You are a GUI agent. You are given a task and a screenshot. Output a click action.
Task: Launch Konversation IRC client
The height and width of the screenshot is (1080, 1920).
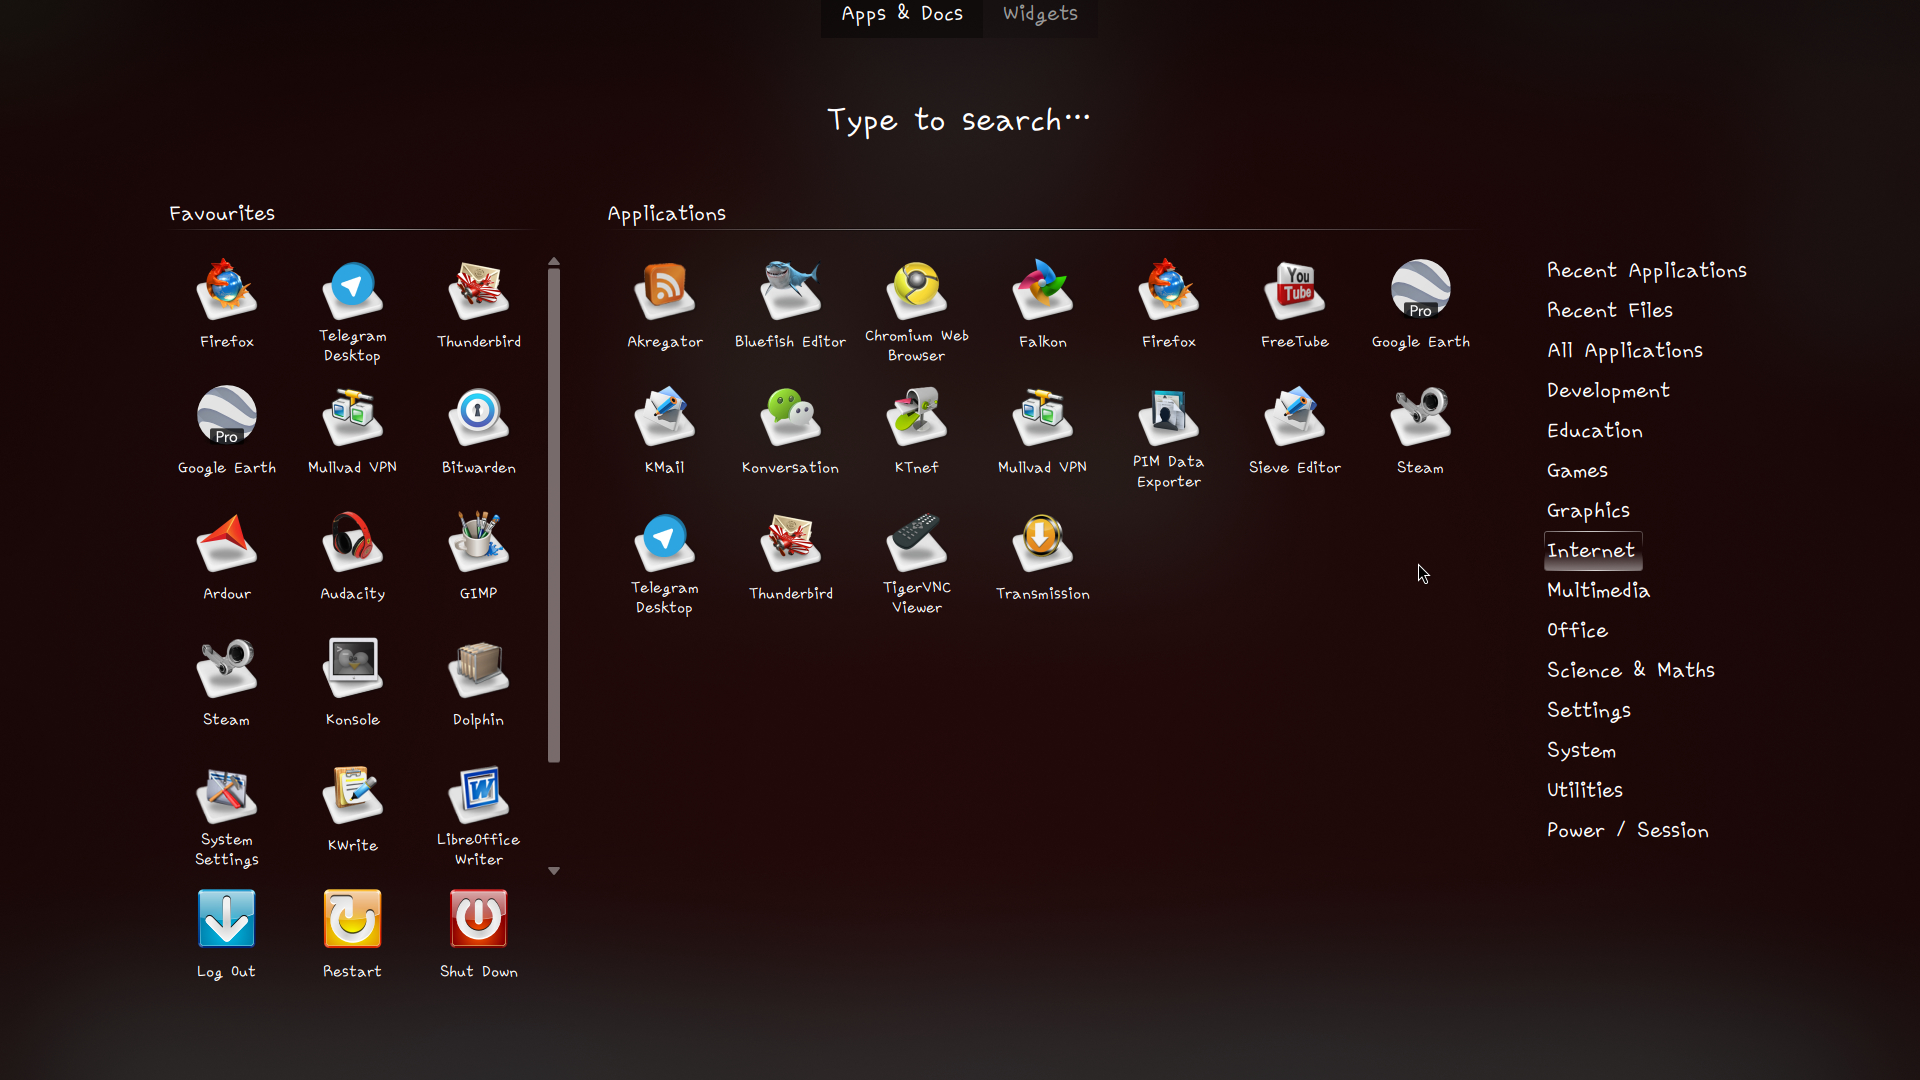[x=791, y=431]
